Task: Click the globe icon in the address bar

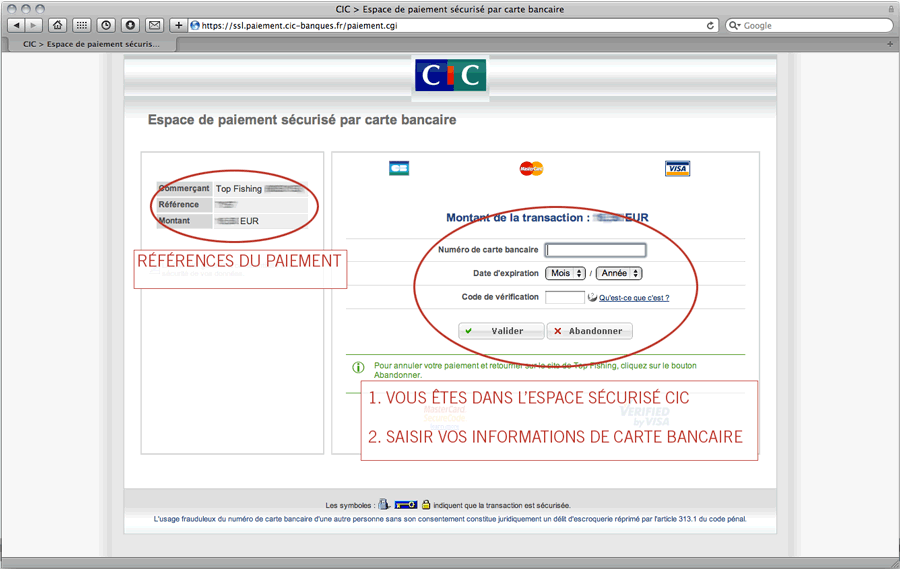Action: point(195,25)
